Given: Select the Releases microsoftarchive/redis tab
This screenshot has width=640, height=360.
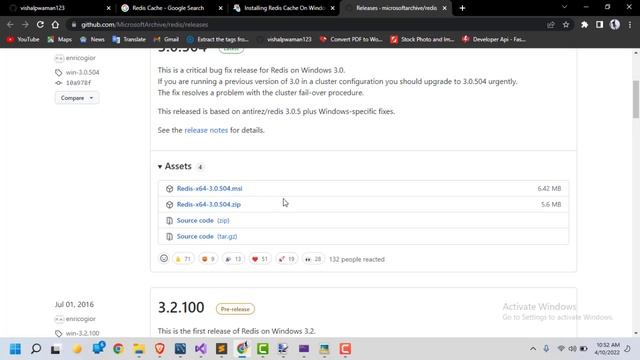Looking at the screenshot, I should click(396, 8).
